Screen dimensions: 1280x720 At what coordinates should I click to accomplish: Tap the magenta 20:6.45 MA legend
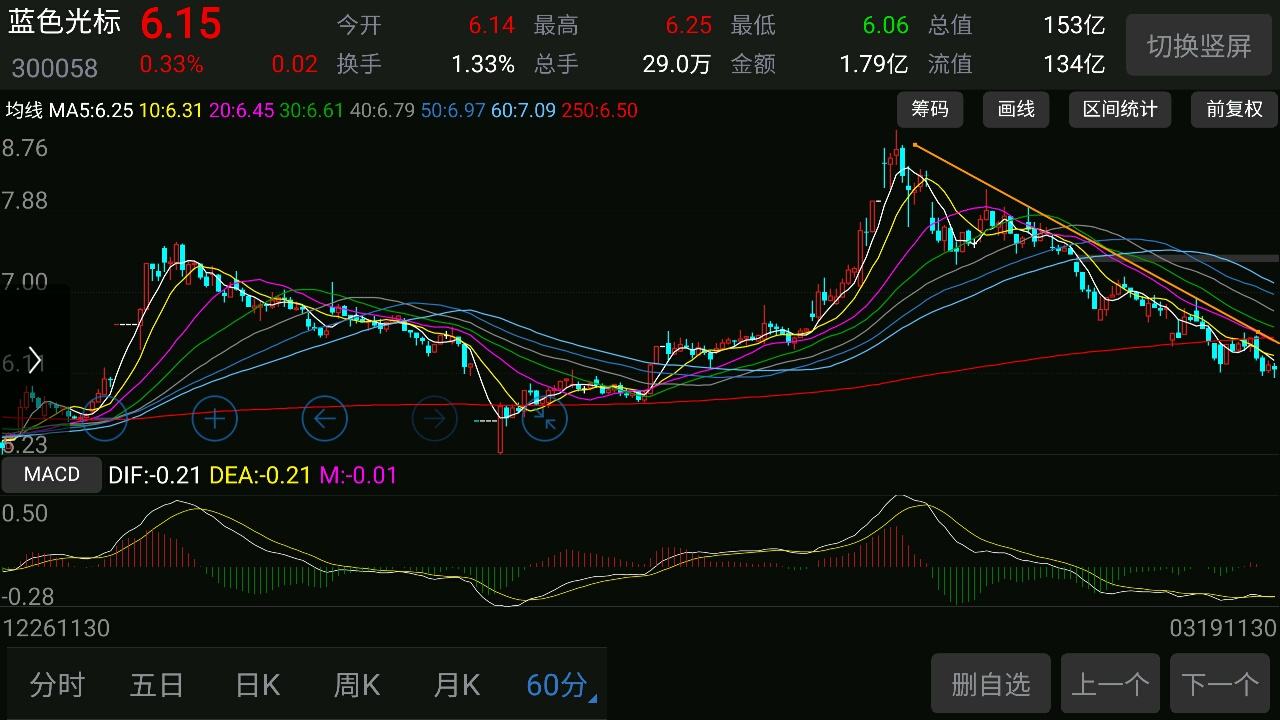click(x=242, y=110)
